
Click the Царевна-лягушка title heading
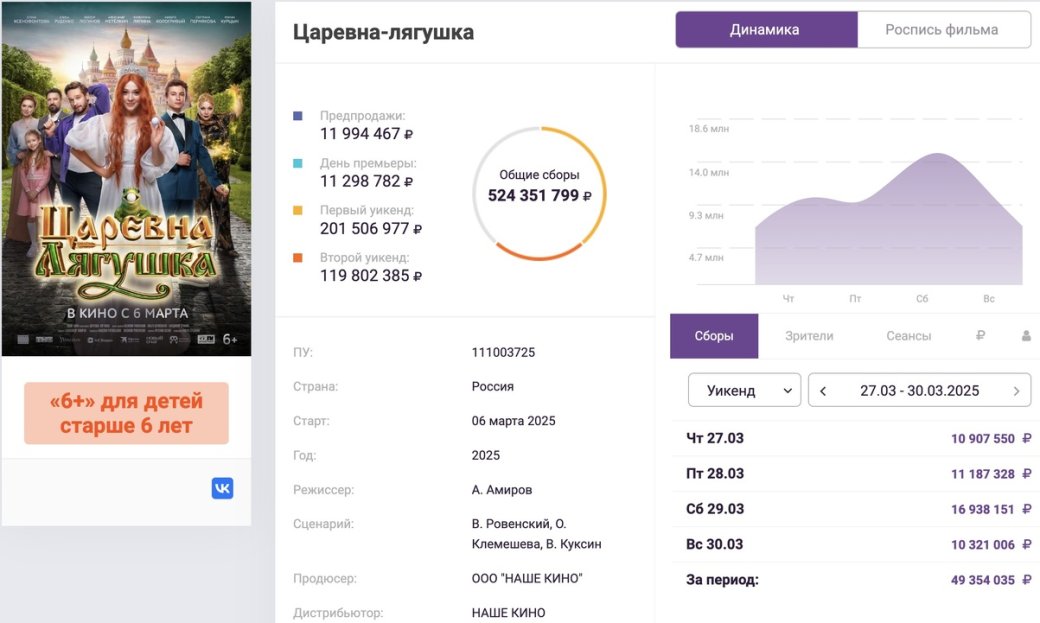(x=383, y=32)
